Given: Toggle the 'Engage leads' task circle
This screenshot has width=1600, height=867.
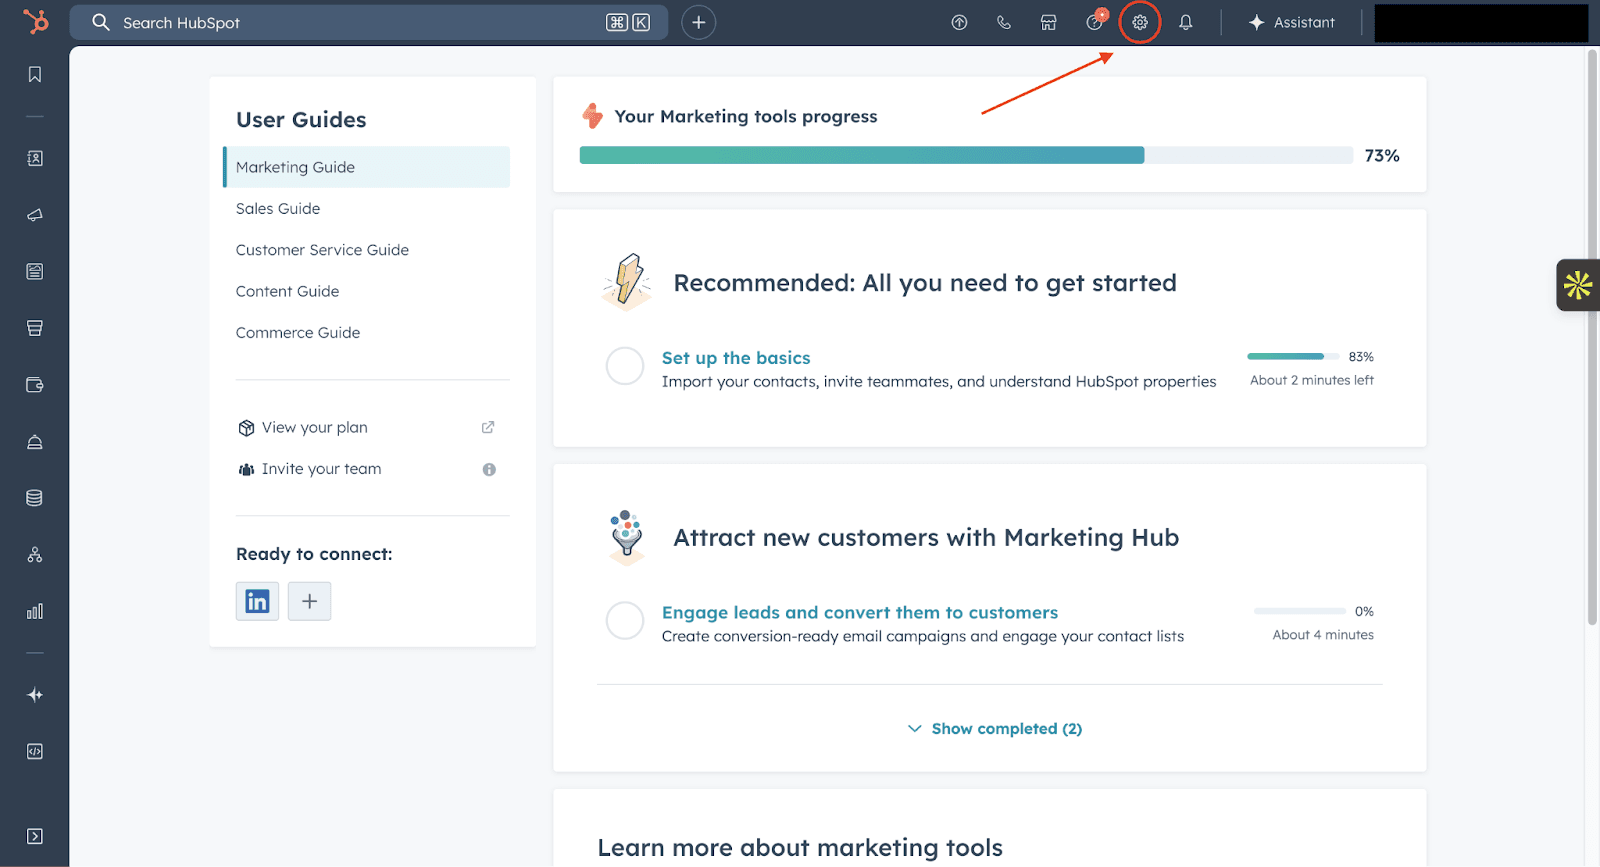Looking at the screenshot, I should coord(625,621).
